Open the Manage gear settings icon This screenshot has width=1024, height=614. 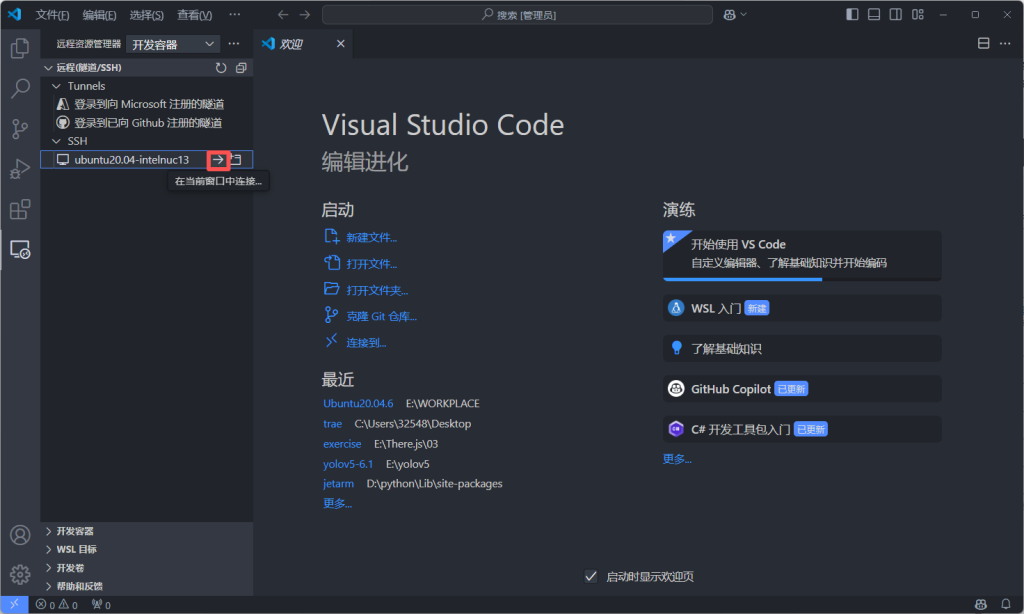[19, 574]
